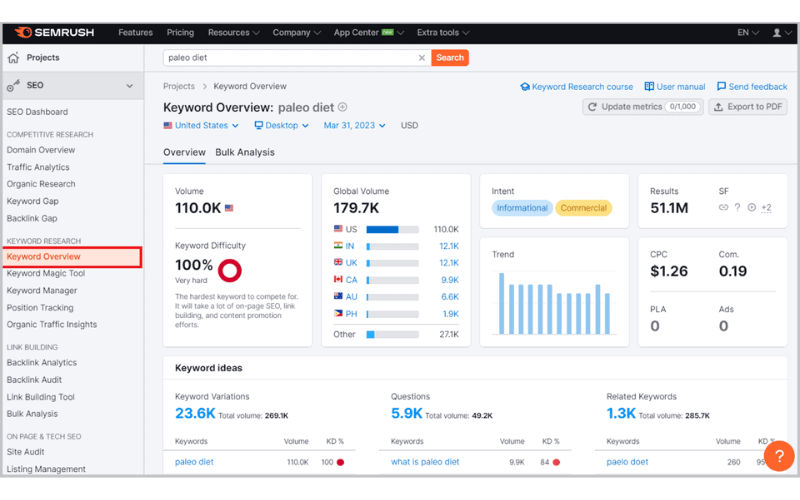
Task: Open Site Audit in sidebar
Action: tap(26, 452)
